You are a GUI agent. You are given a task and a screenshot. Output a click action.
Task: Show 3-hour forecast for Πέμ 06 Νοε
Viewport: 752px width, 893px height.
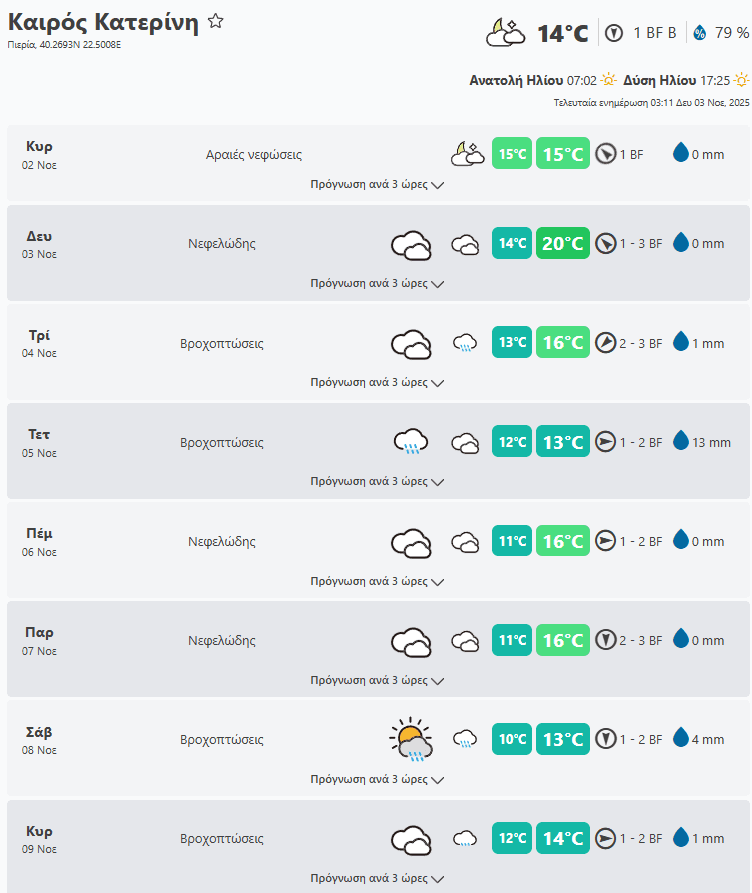pos(377,581)
